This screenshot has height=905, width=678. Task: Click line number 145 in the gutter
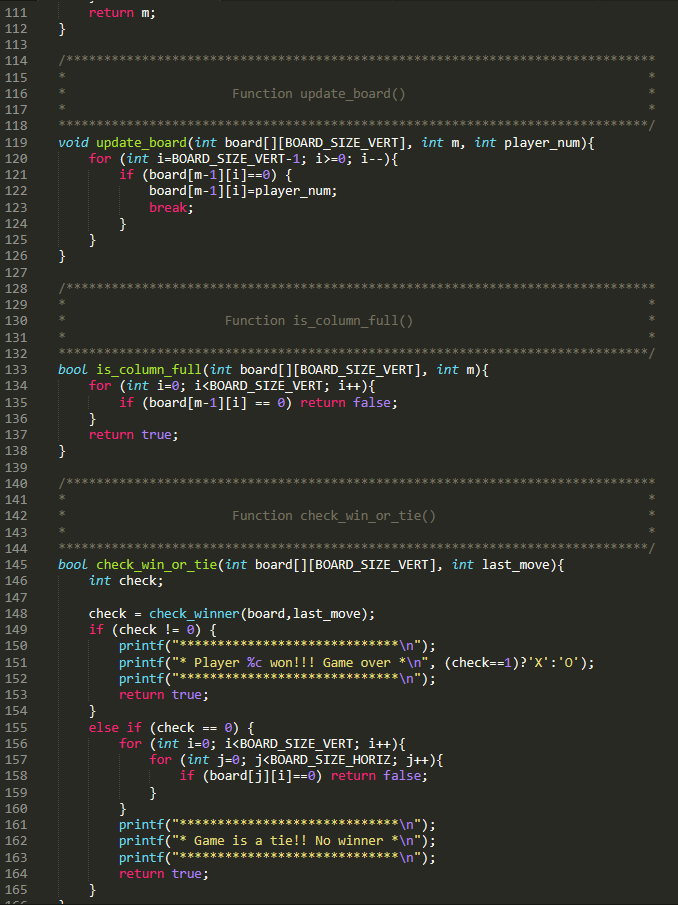16,564
